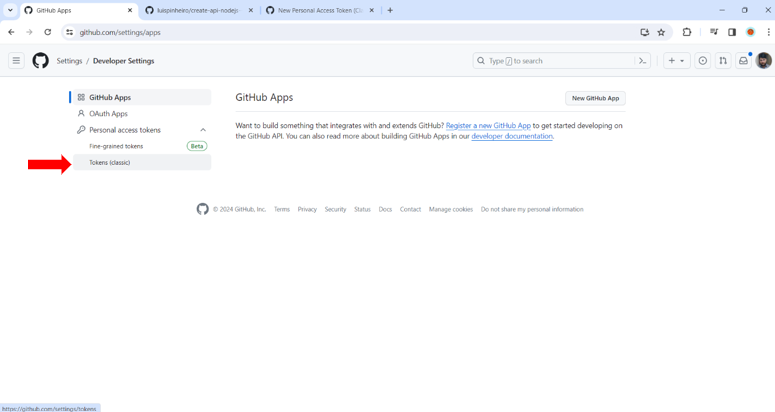Open the Status footer link
Screen dimensions: 775x412
362,209
